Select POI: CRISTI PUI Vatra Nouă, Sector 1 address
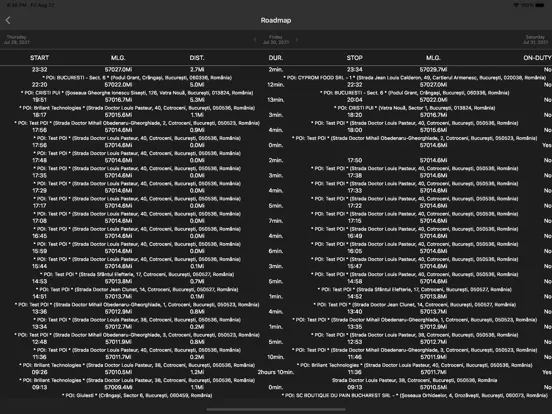Screen dimensions: 552x414 [415, 108]
